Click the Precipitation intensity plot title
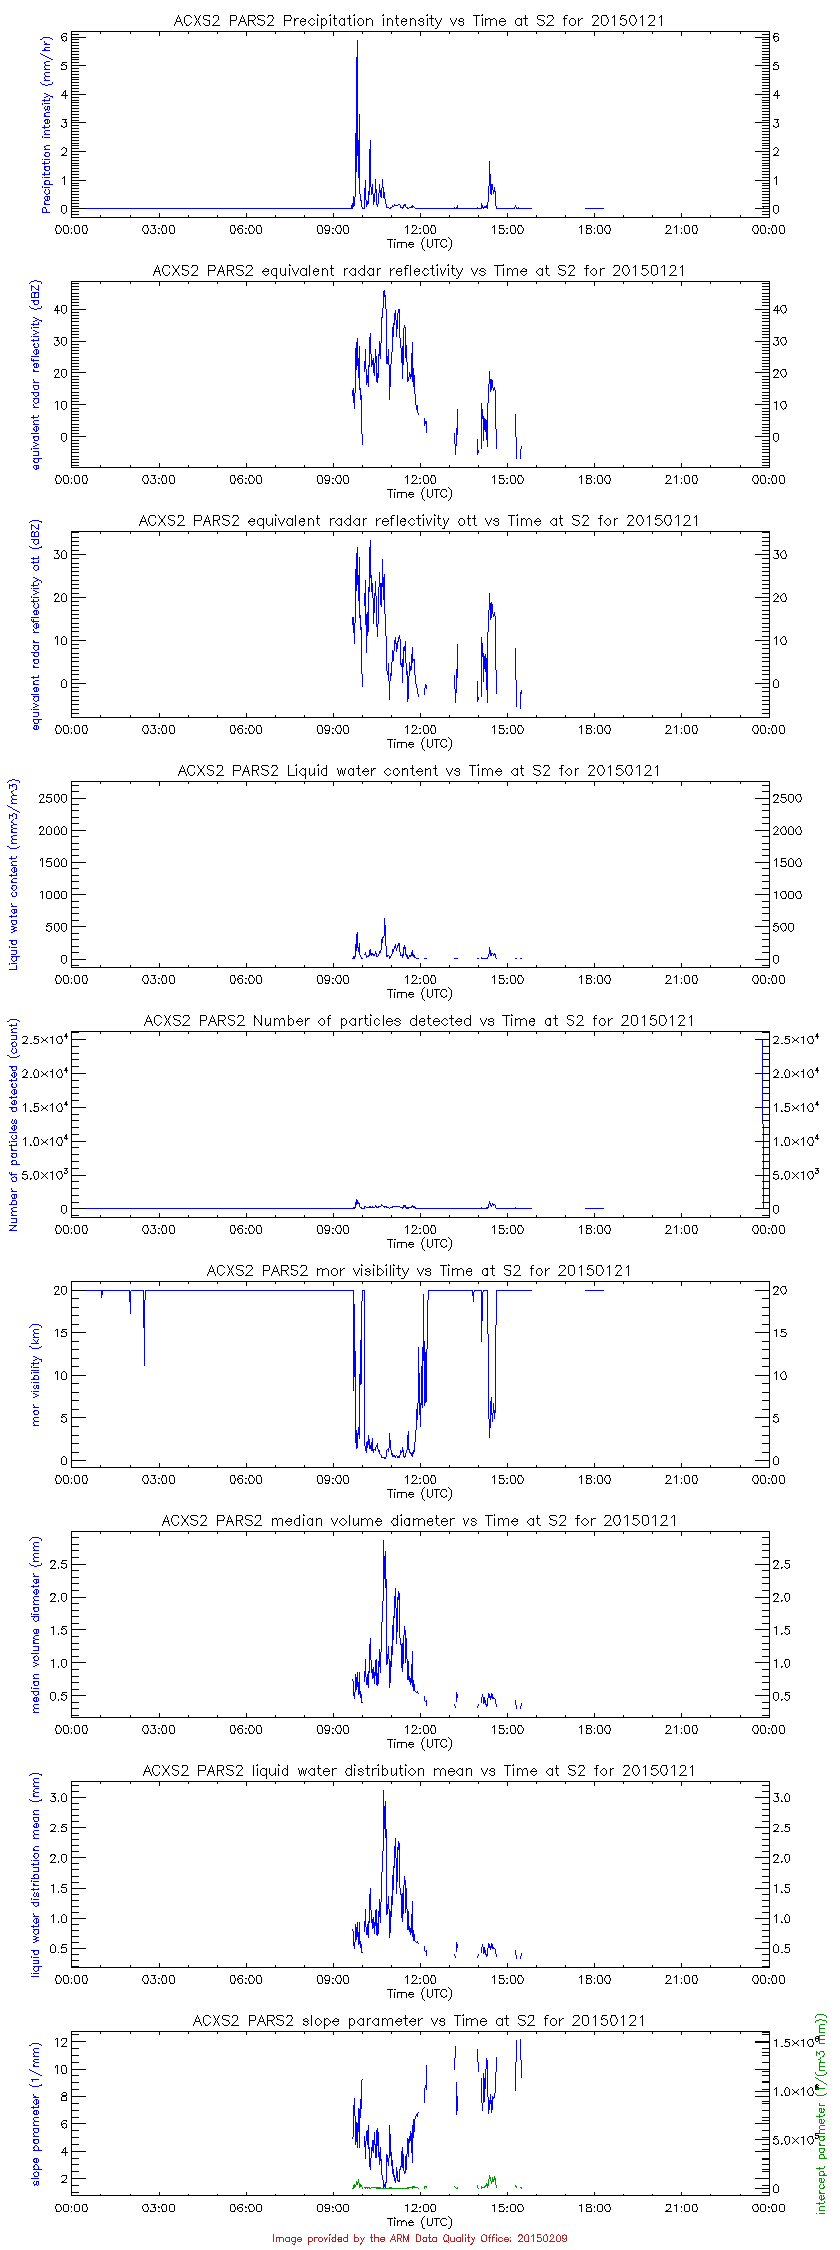The image size is (840, 2250). 419,21
